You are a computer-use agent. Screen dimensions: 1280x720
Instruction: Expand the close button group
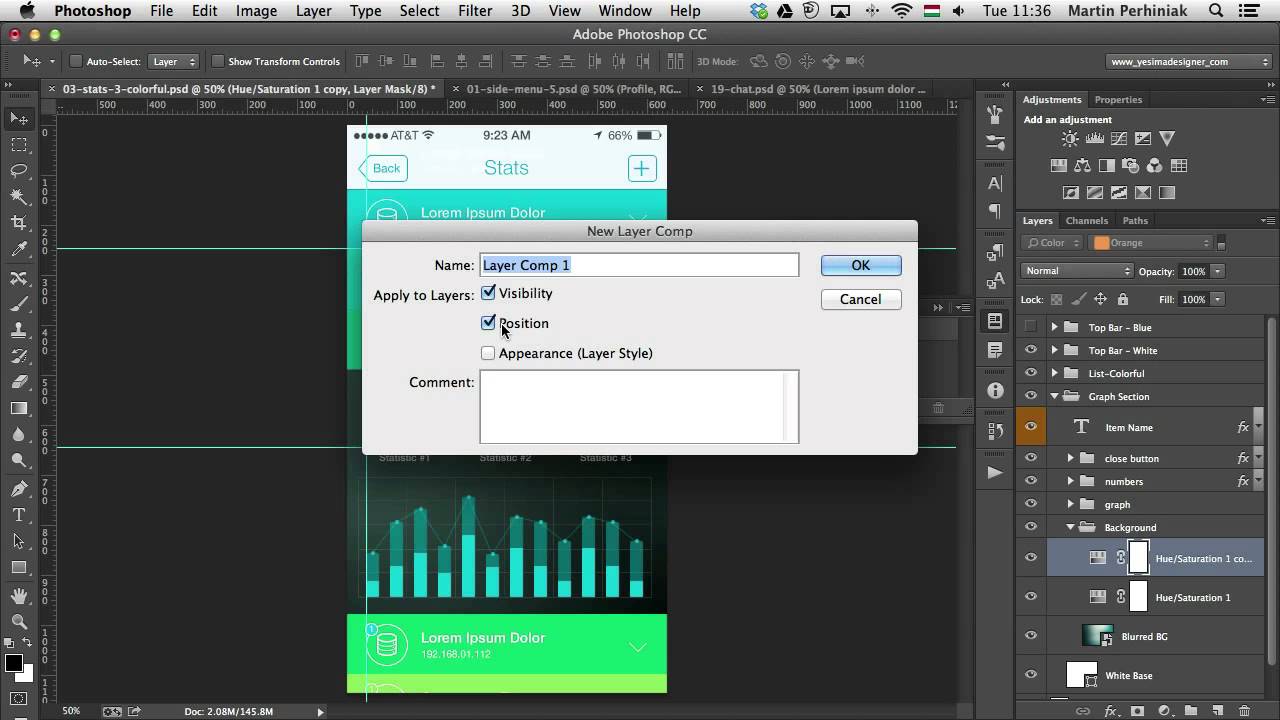coord(1070,458)
